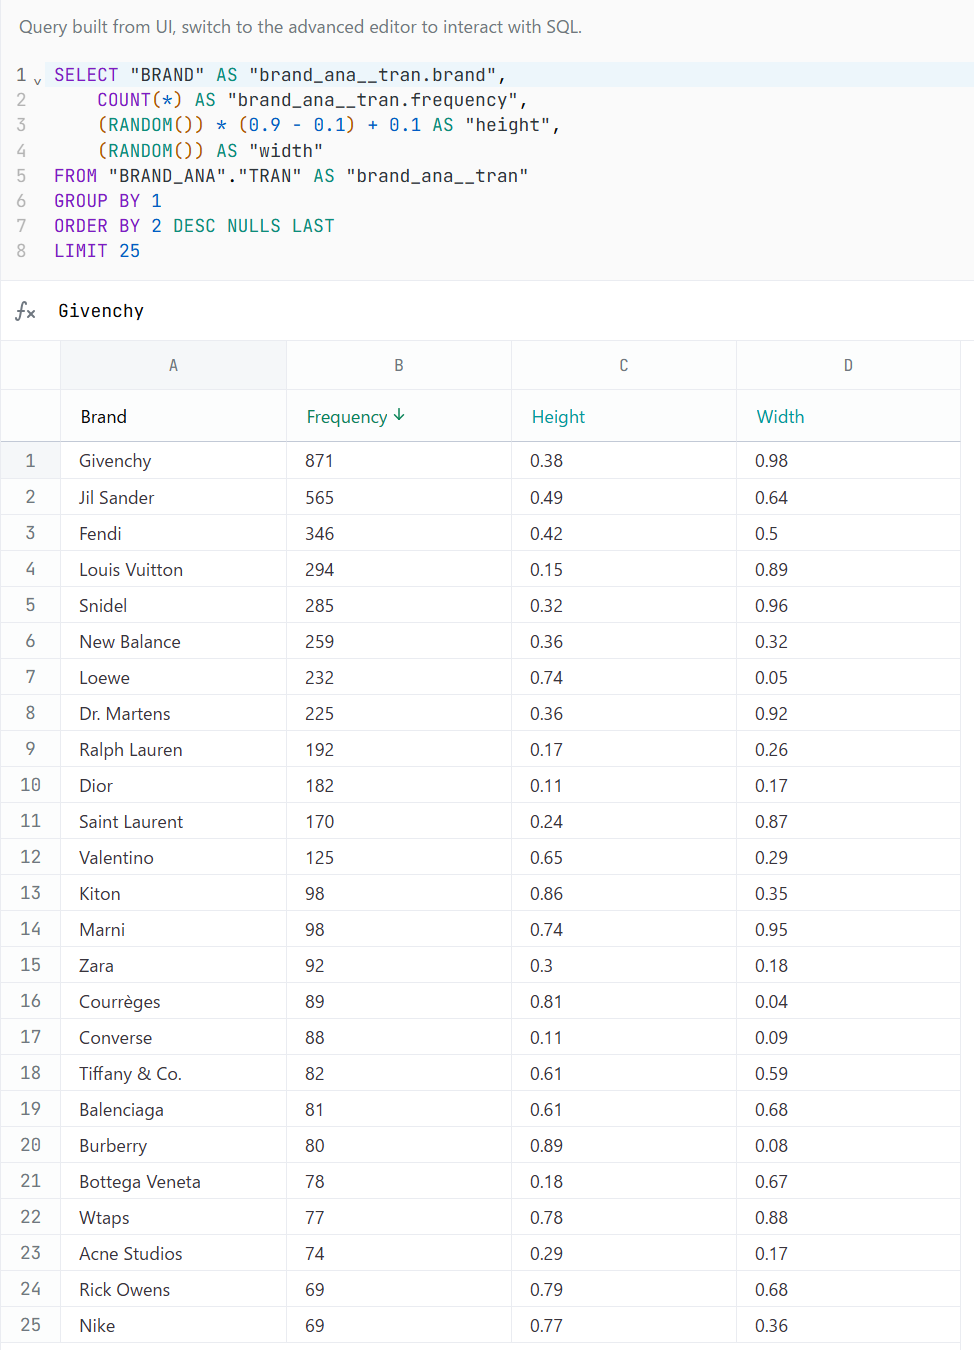Image resolution: width=974 pixels, height=1350 pixels.
Task: Sort by the Width column header
Action: tap(780, 417)
